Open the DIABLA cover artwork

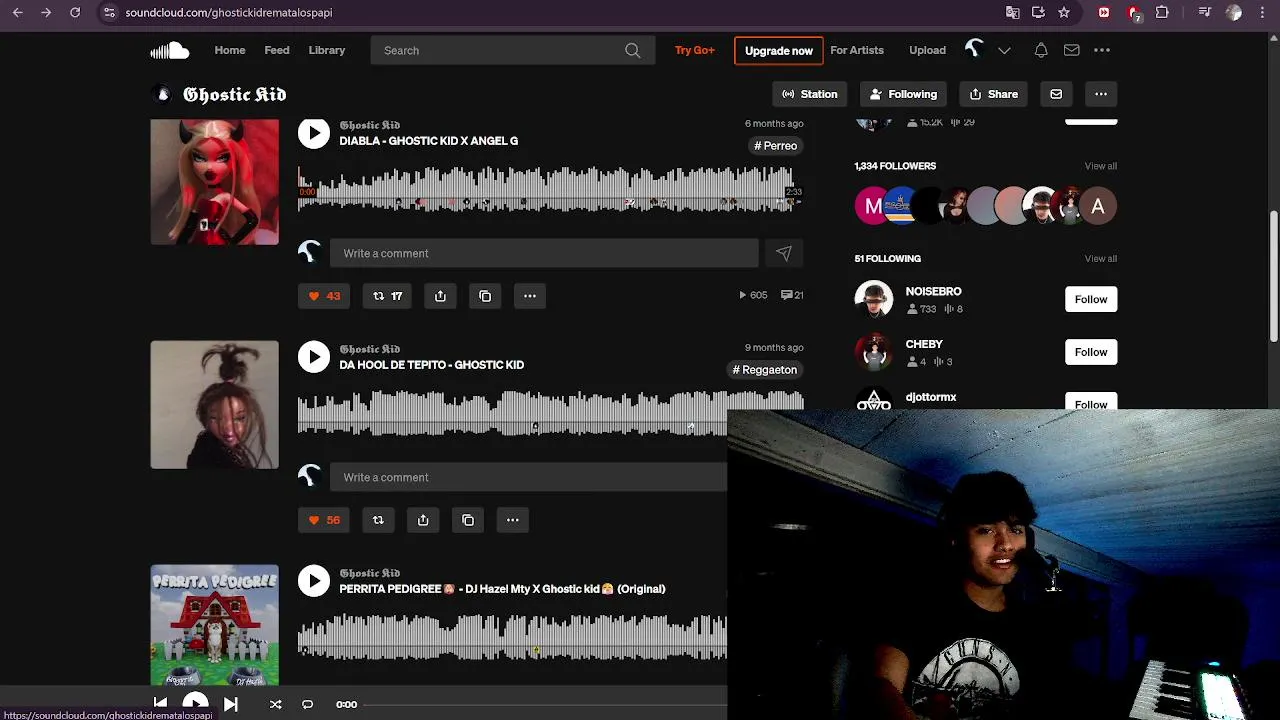(x=215, y=181)
